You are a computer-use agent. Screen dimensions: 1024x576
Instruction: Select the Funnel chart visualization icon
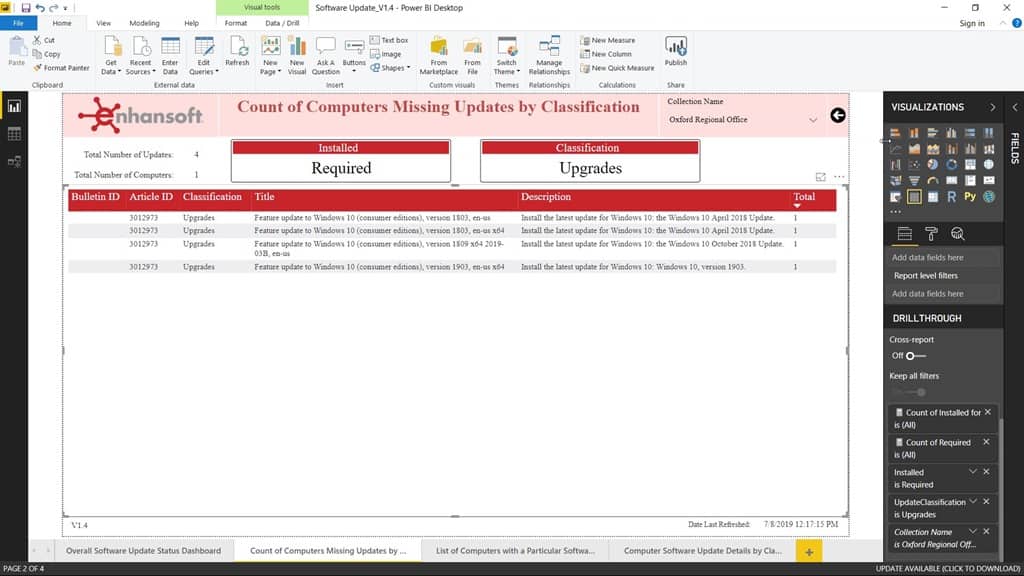(914, 181)
